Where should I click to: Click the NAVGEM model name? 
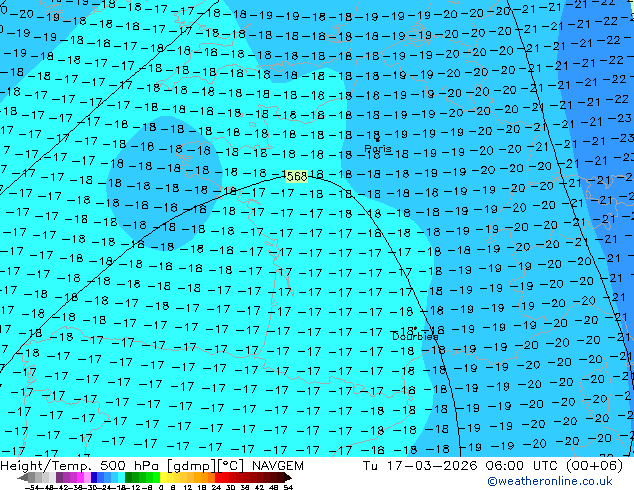[278, 466]
